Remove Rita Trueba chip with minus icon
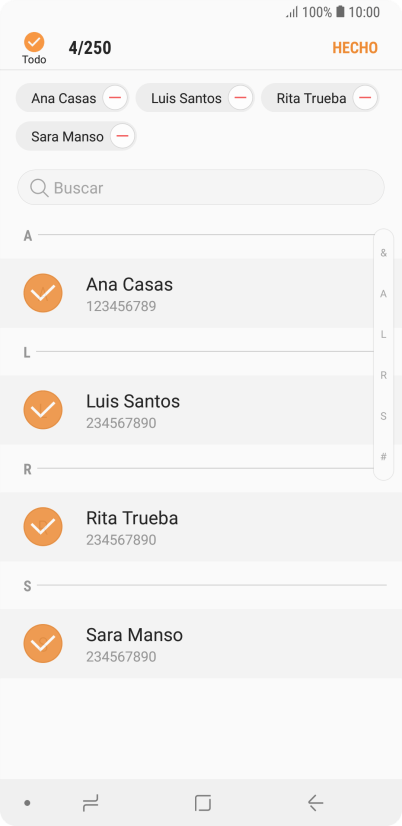Viewport: 402px width, 826px height. tap(365, 98)
